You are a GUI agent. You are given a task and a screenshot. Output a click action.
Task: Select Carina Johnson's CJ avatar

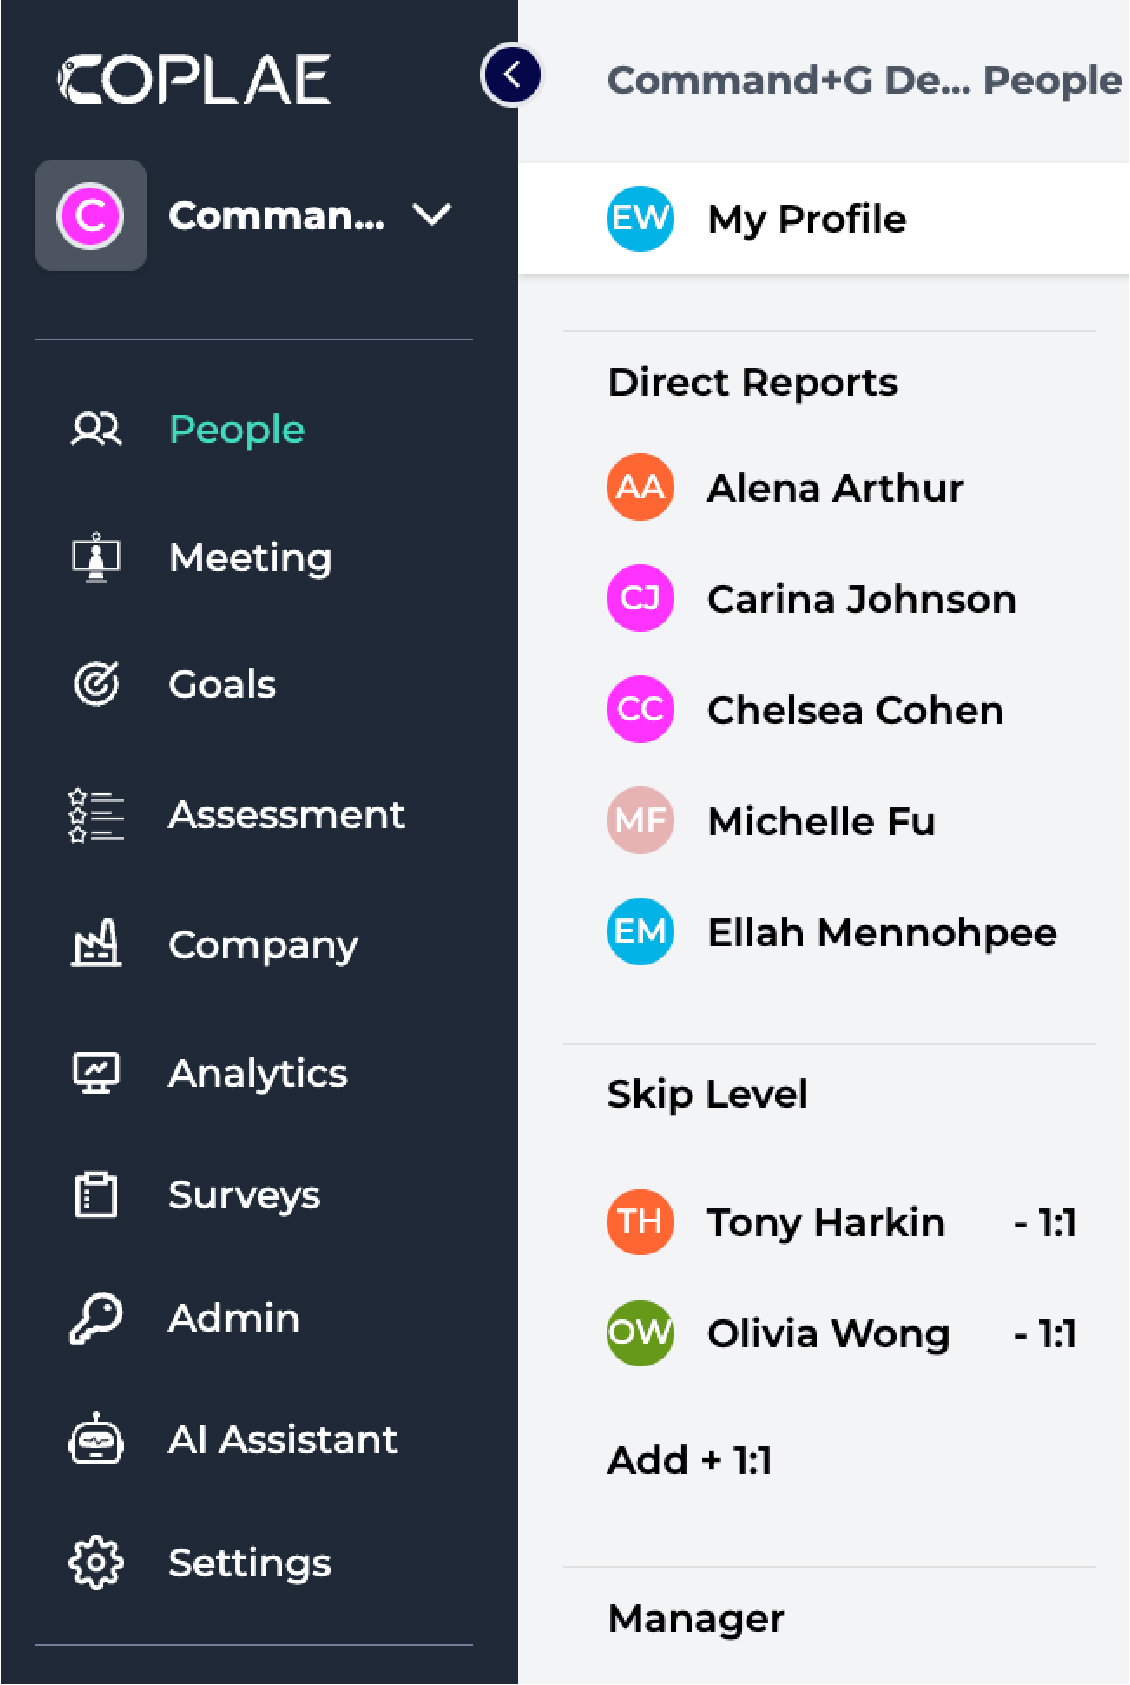(640, 599)
